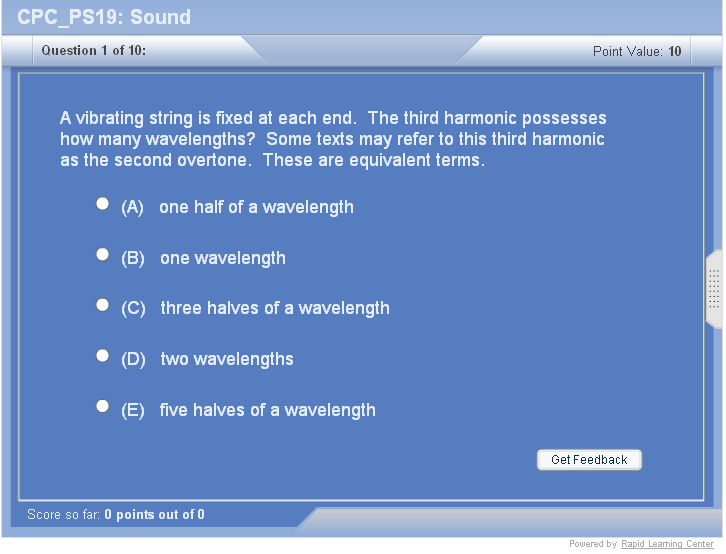Image resolution: width=726 pixels, height=554 pixels.
Task: Click the "one half of a wavelength" answer text
Action: (256, 208)
